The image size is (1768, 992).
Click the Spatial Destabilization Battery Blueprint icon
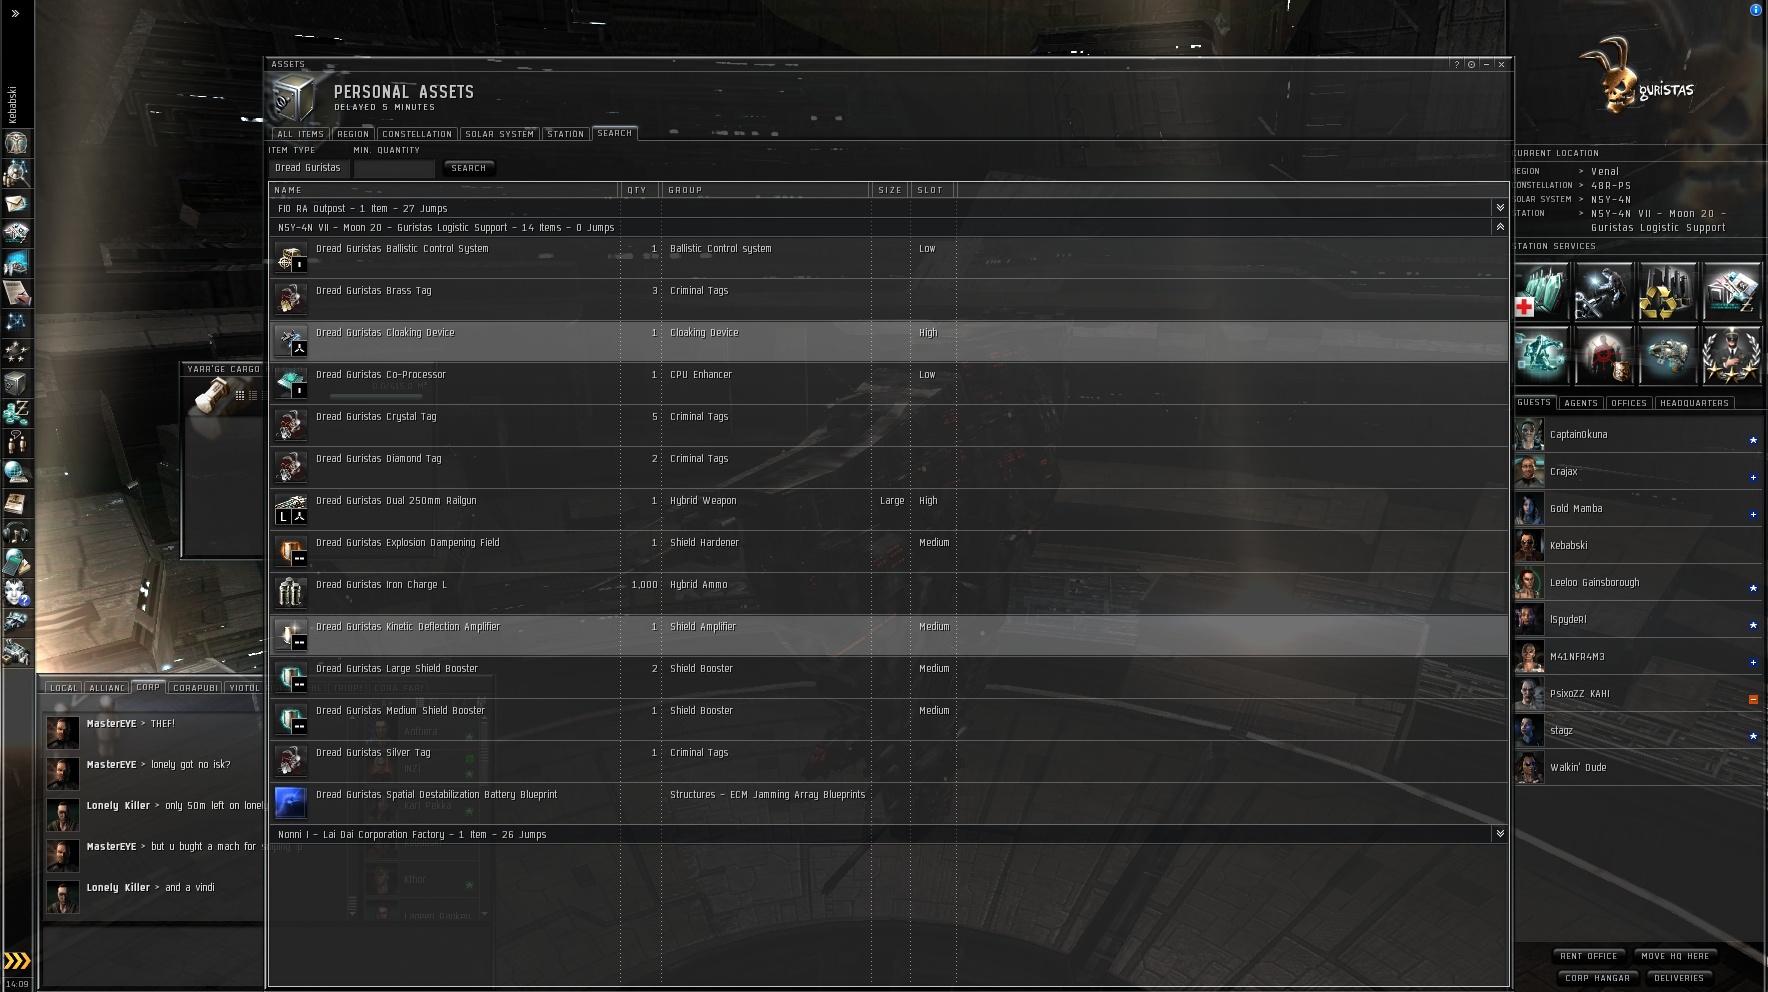click(291, 803)
